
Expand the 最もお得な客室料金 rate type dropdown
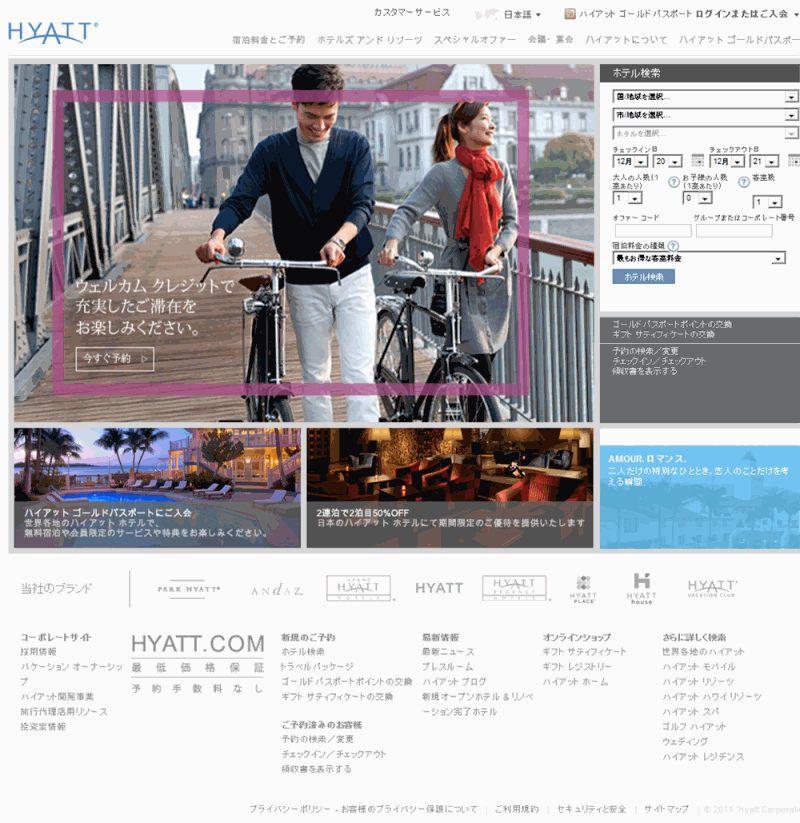point(698,258)
